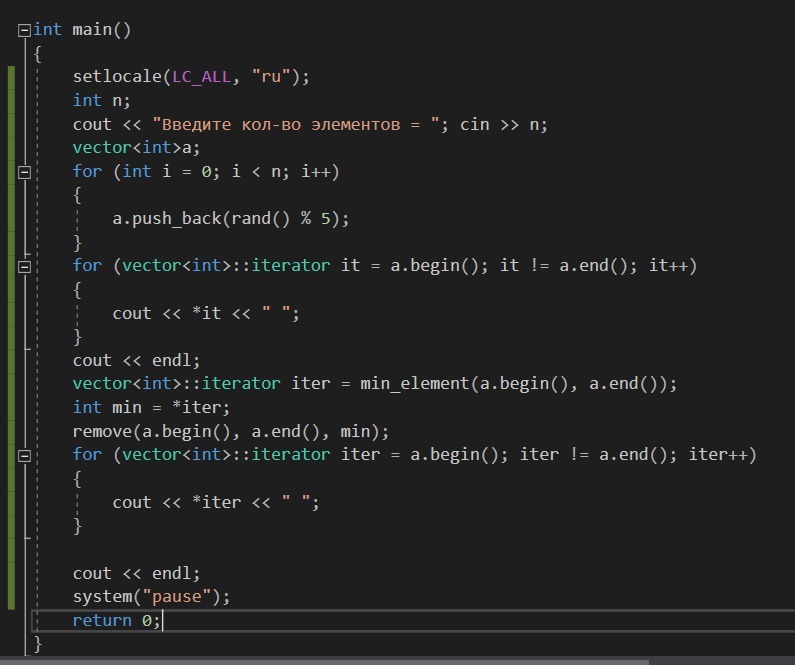Place cursor on "int min = *iter;"
795x665 pixels.
(150, 407)
